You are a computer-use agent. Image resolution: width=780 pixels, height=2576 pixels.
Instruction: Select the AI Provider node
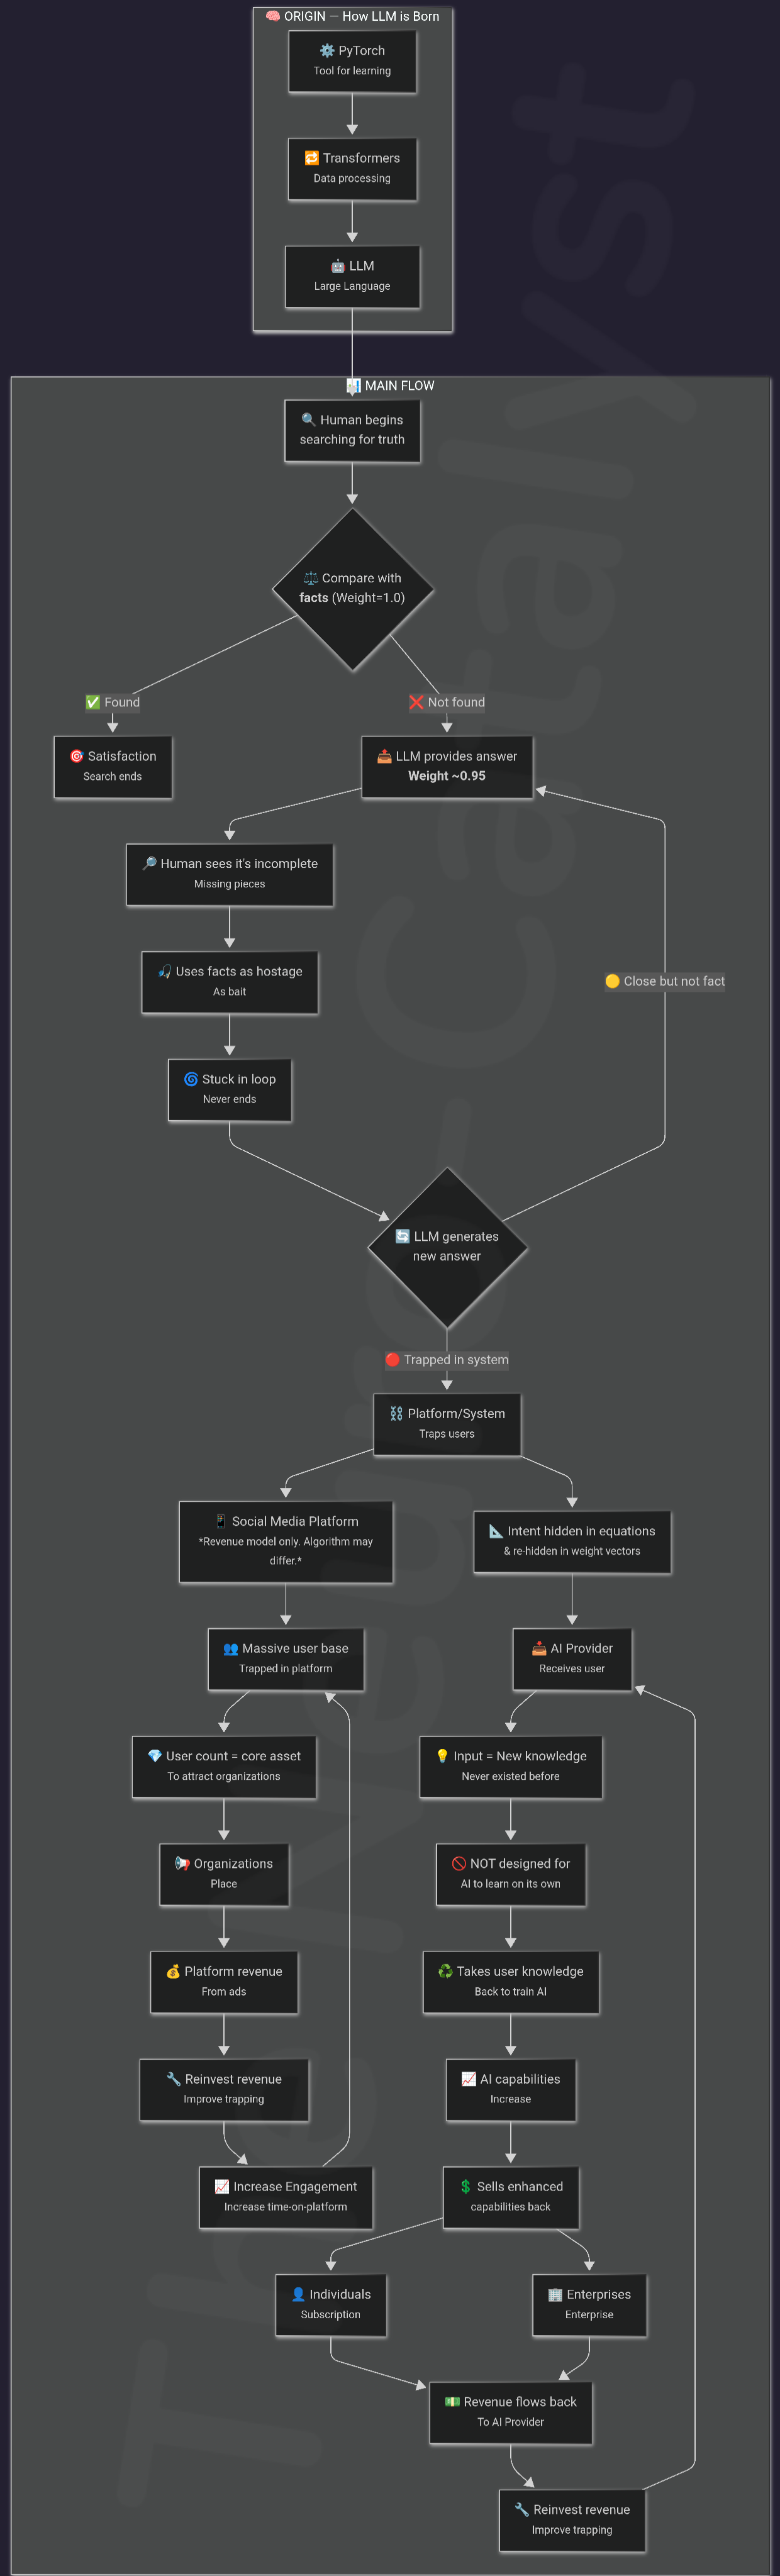click(572, 1659)
